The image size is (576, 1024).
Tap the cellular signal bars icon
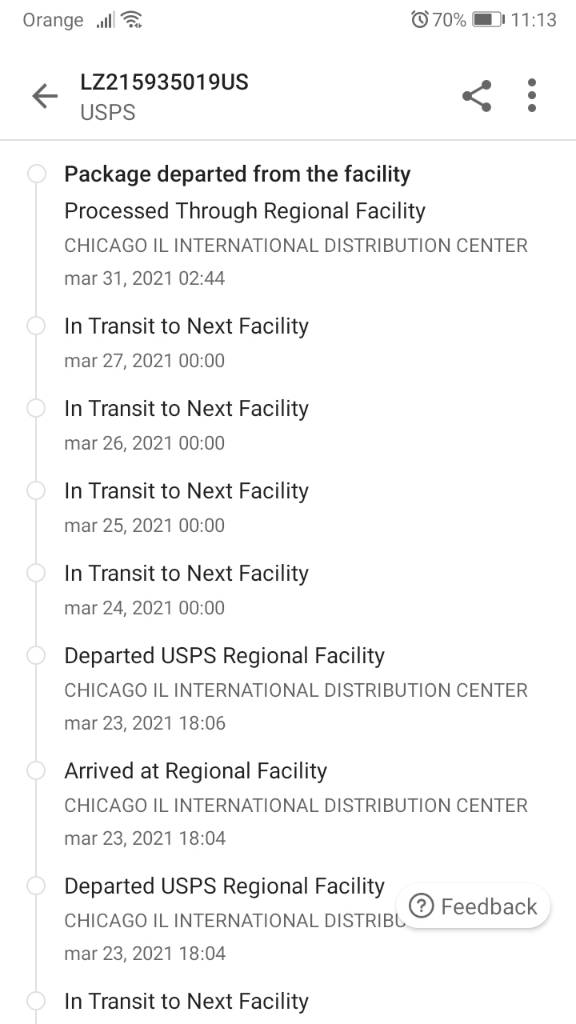click(105, 21)
